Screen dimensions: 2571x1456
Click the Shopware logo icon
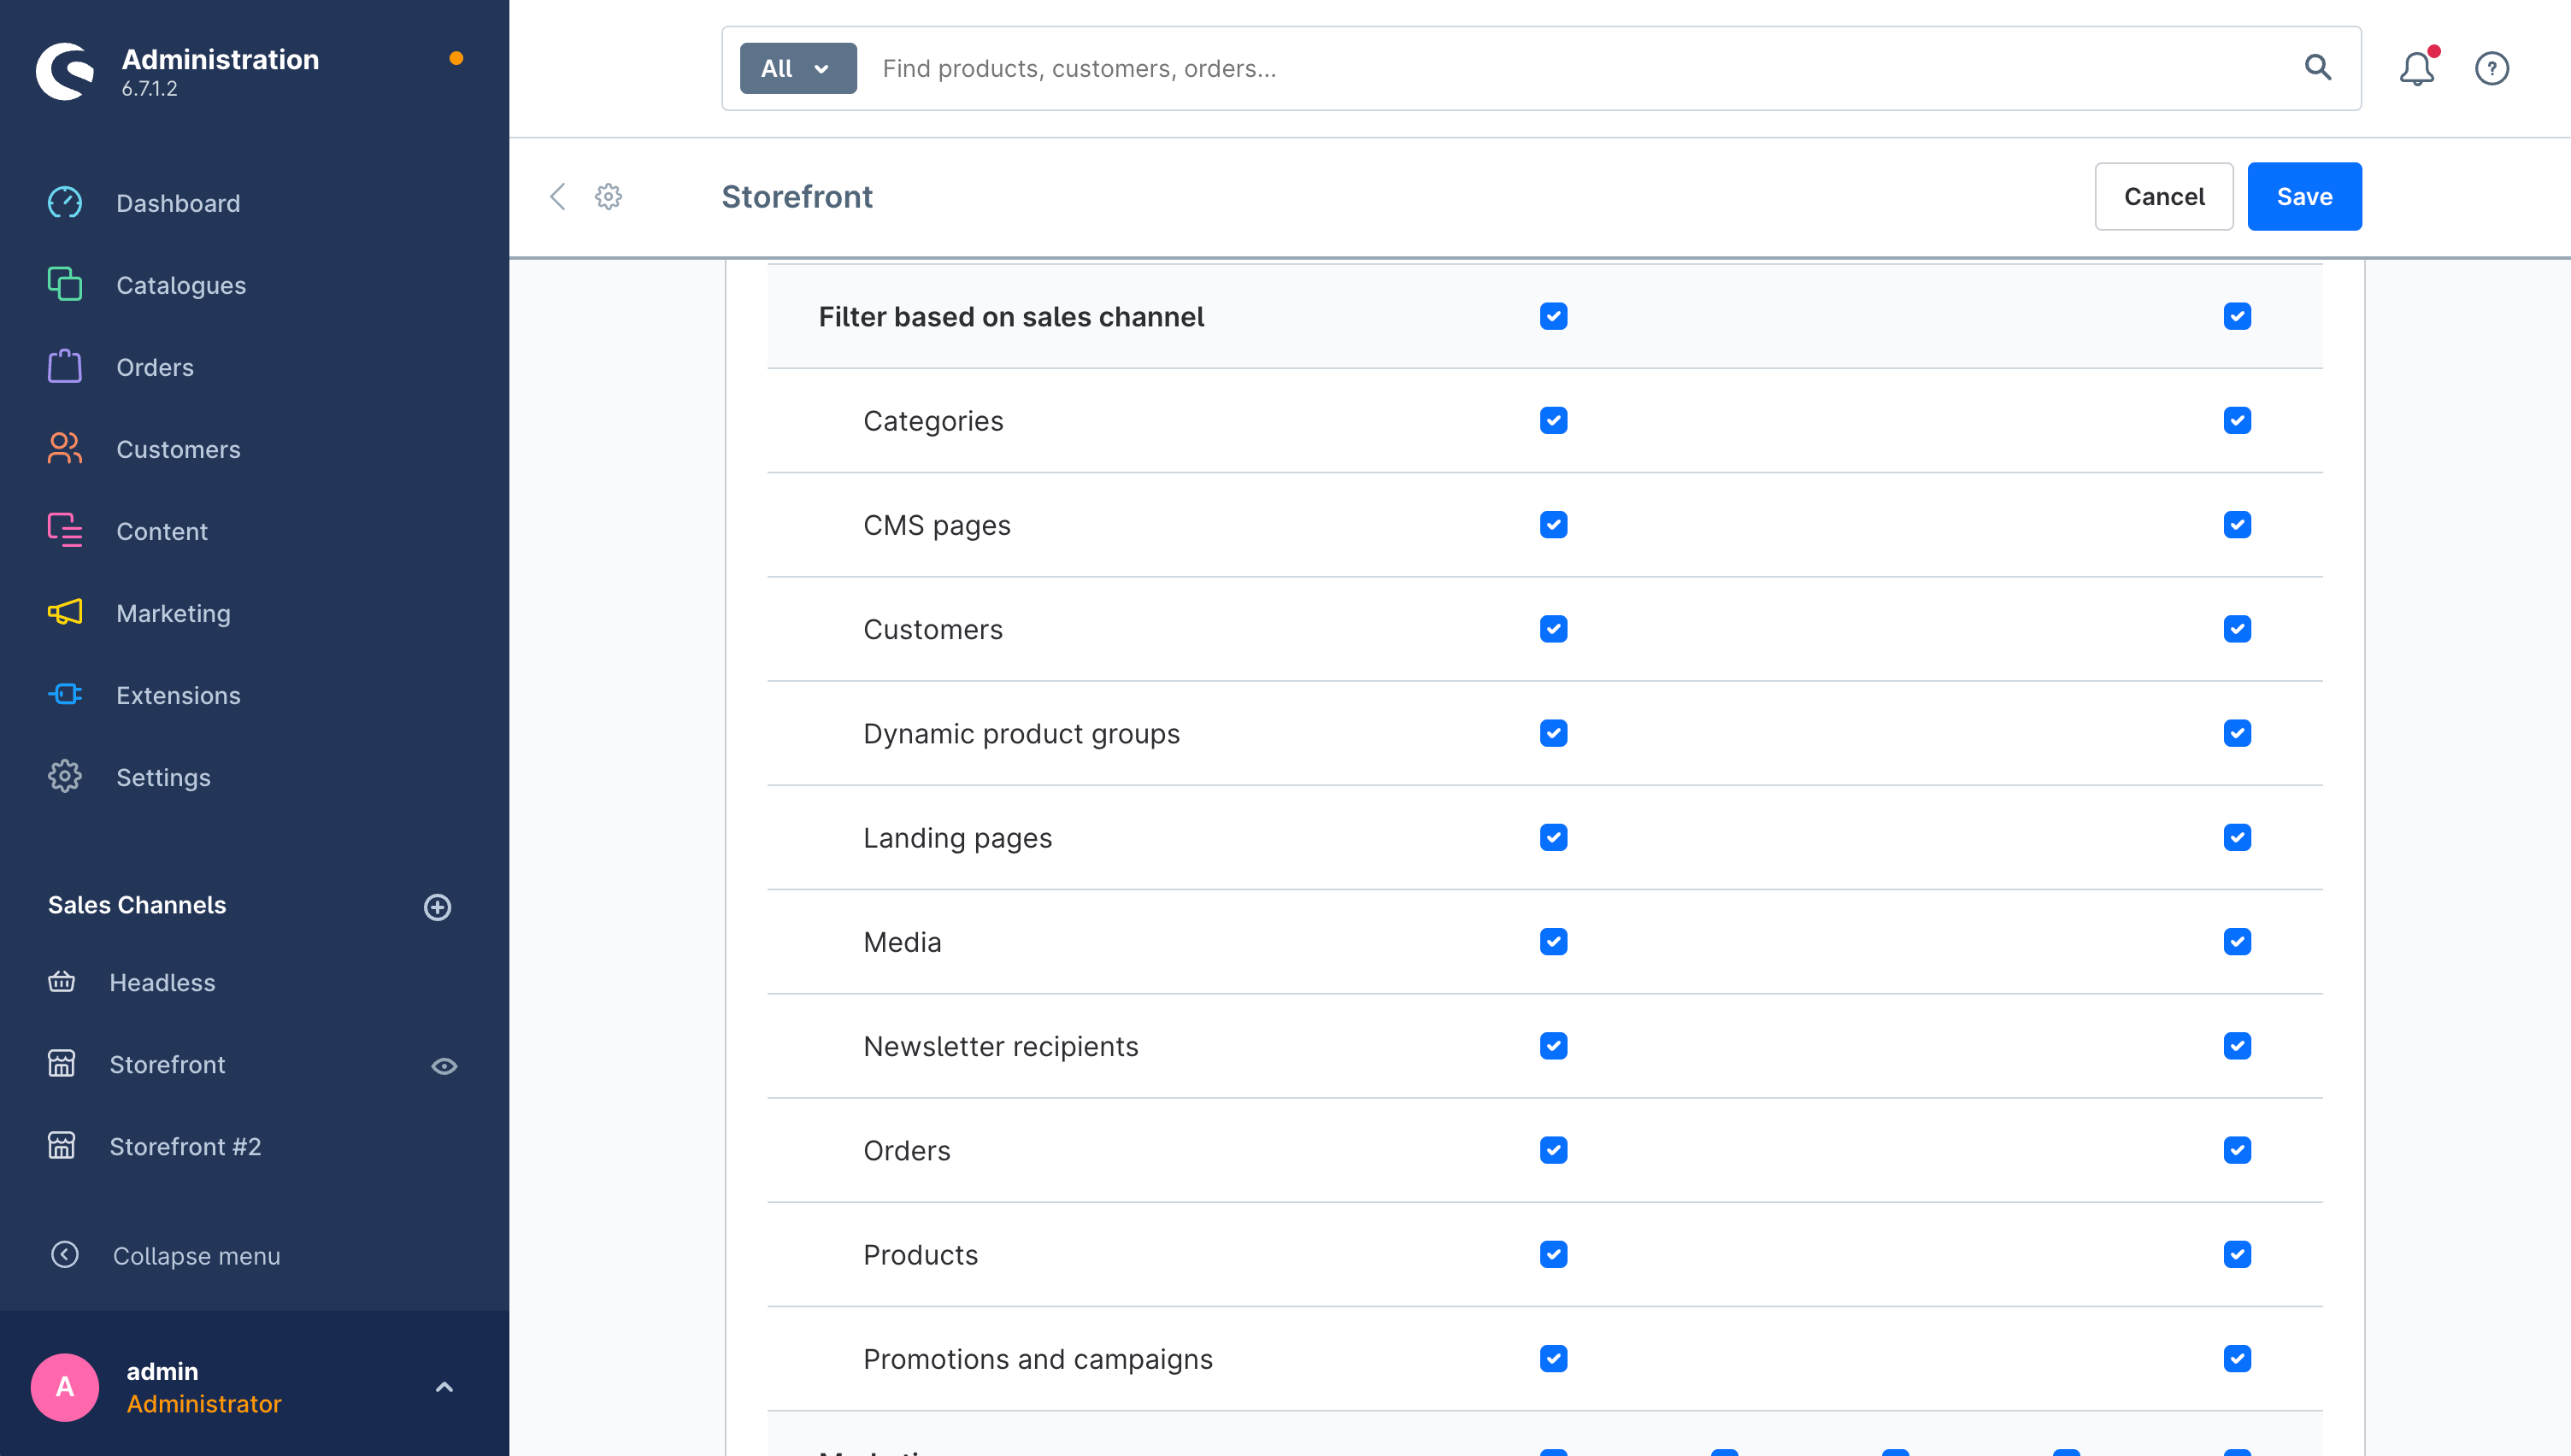[x=65, y=71]
